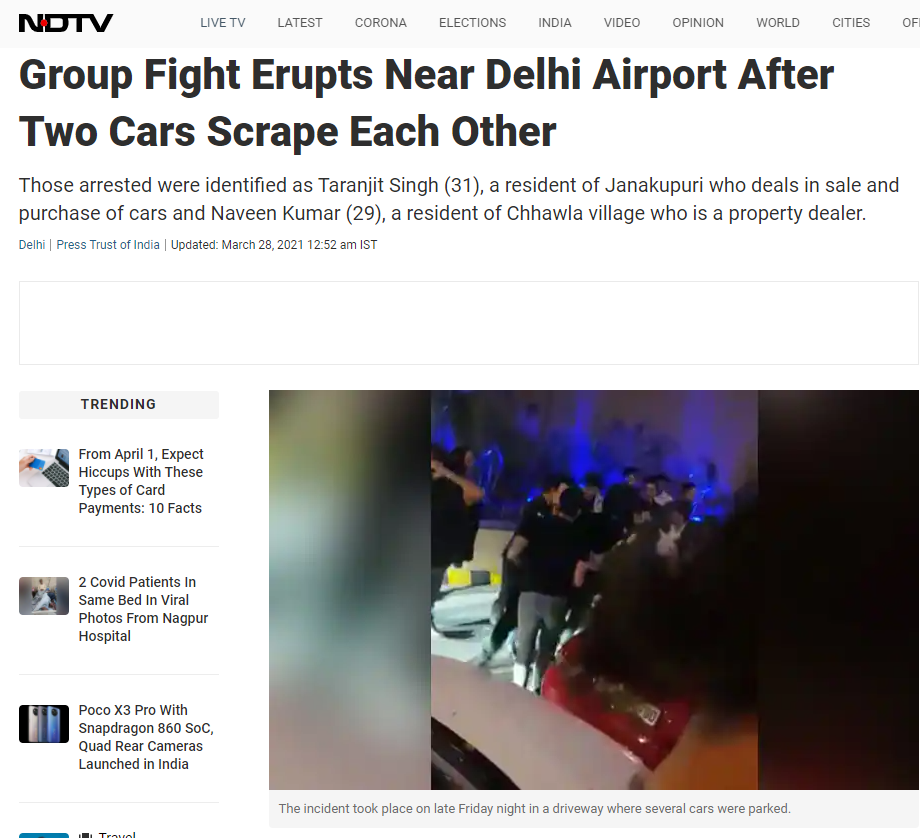The image size is (920, 838).
Task: Select ELECTIONS in the navigation bar
Action: click(472, 23)
